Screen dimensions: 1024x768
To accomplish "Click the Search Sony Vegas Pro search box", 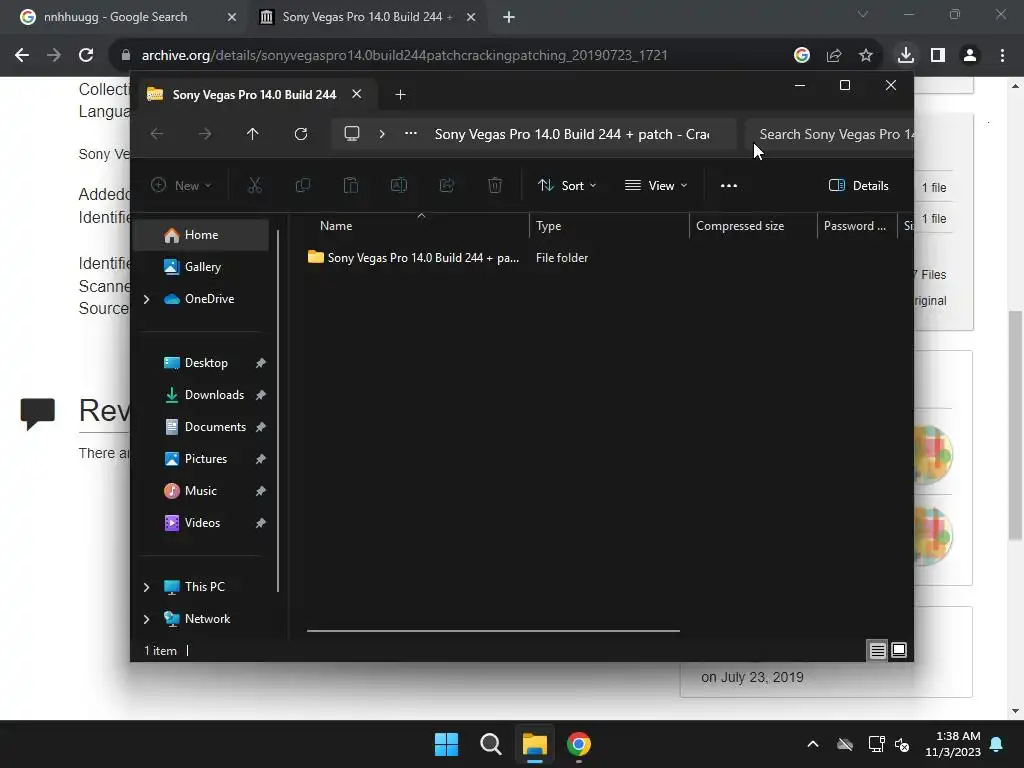I will pyautogui.click(x=829, y=135).
